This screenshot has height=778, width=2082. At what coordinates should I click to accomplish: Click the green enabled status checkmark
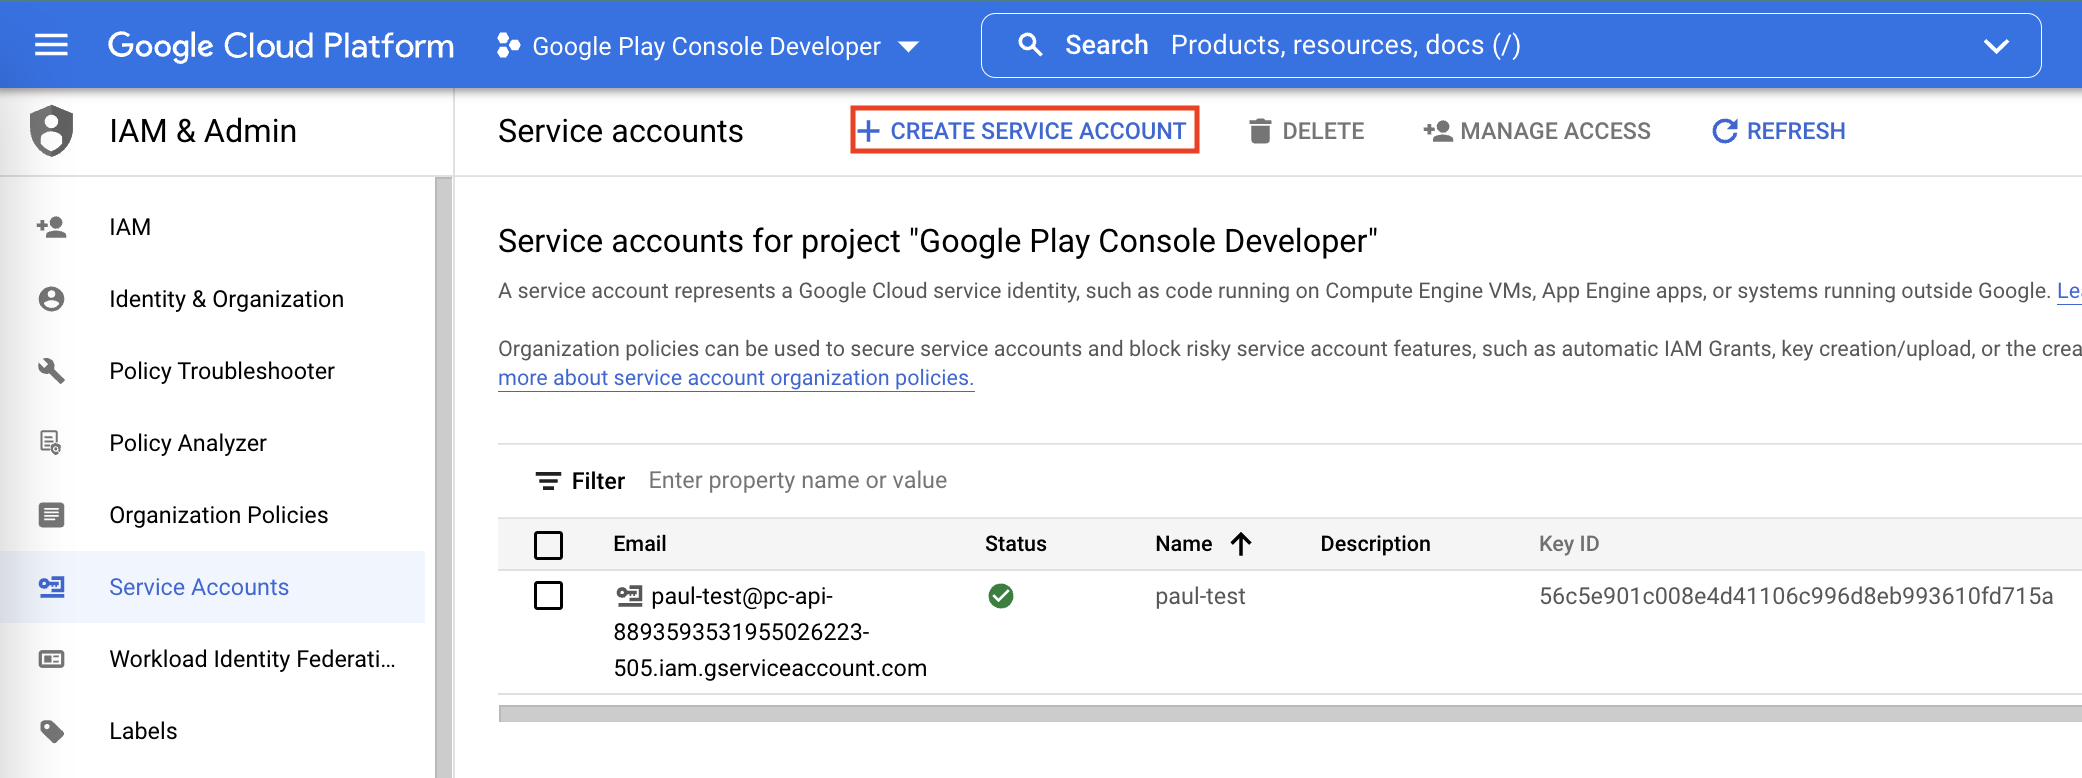point(1001,596)
